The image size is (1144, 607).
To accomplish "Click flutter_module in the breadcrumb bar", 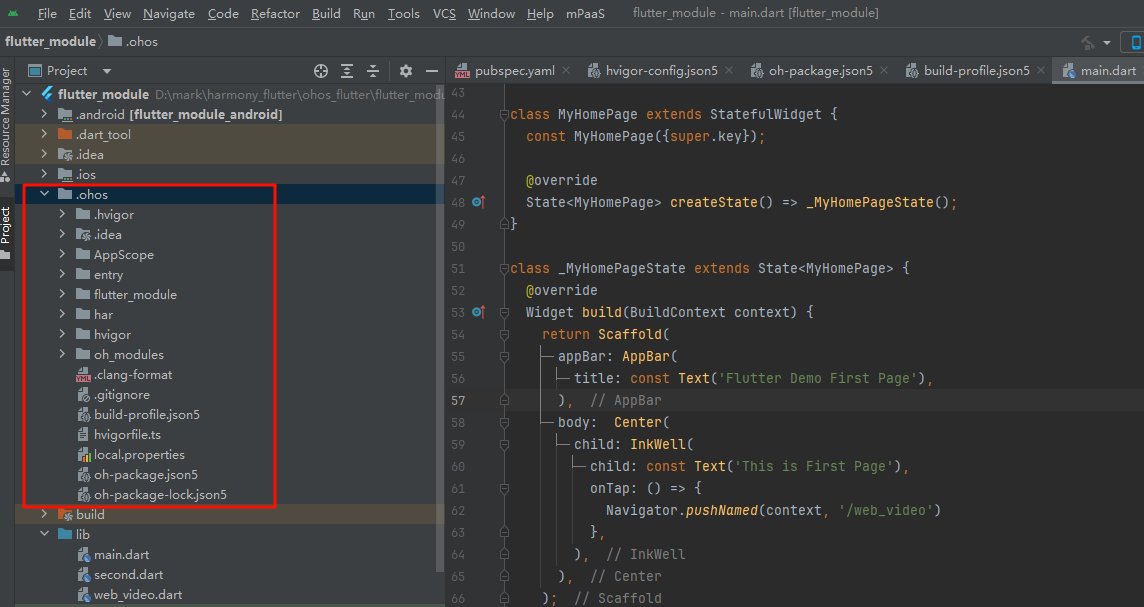I will pos(49,42).
